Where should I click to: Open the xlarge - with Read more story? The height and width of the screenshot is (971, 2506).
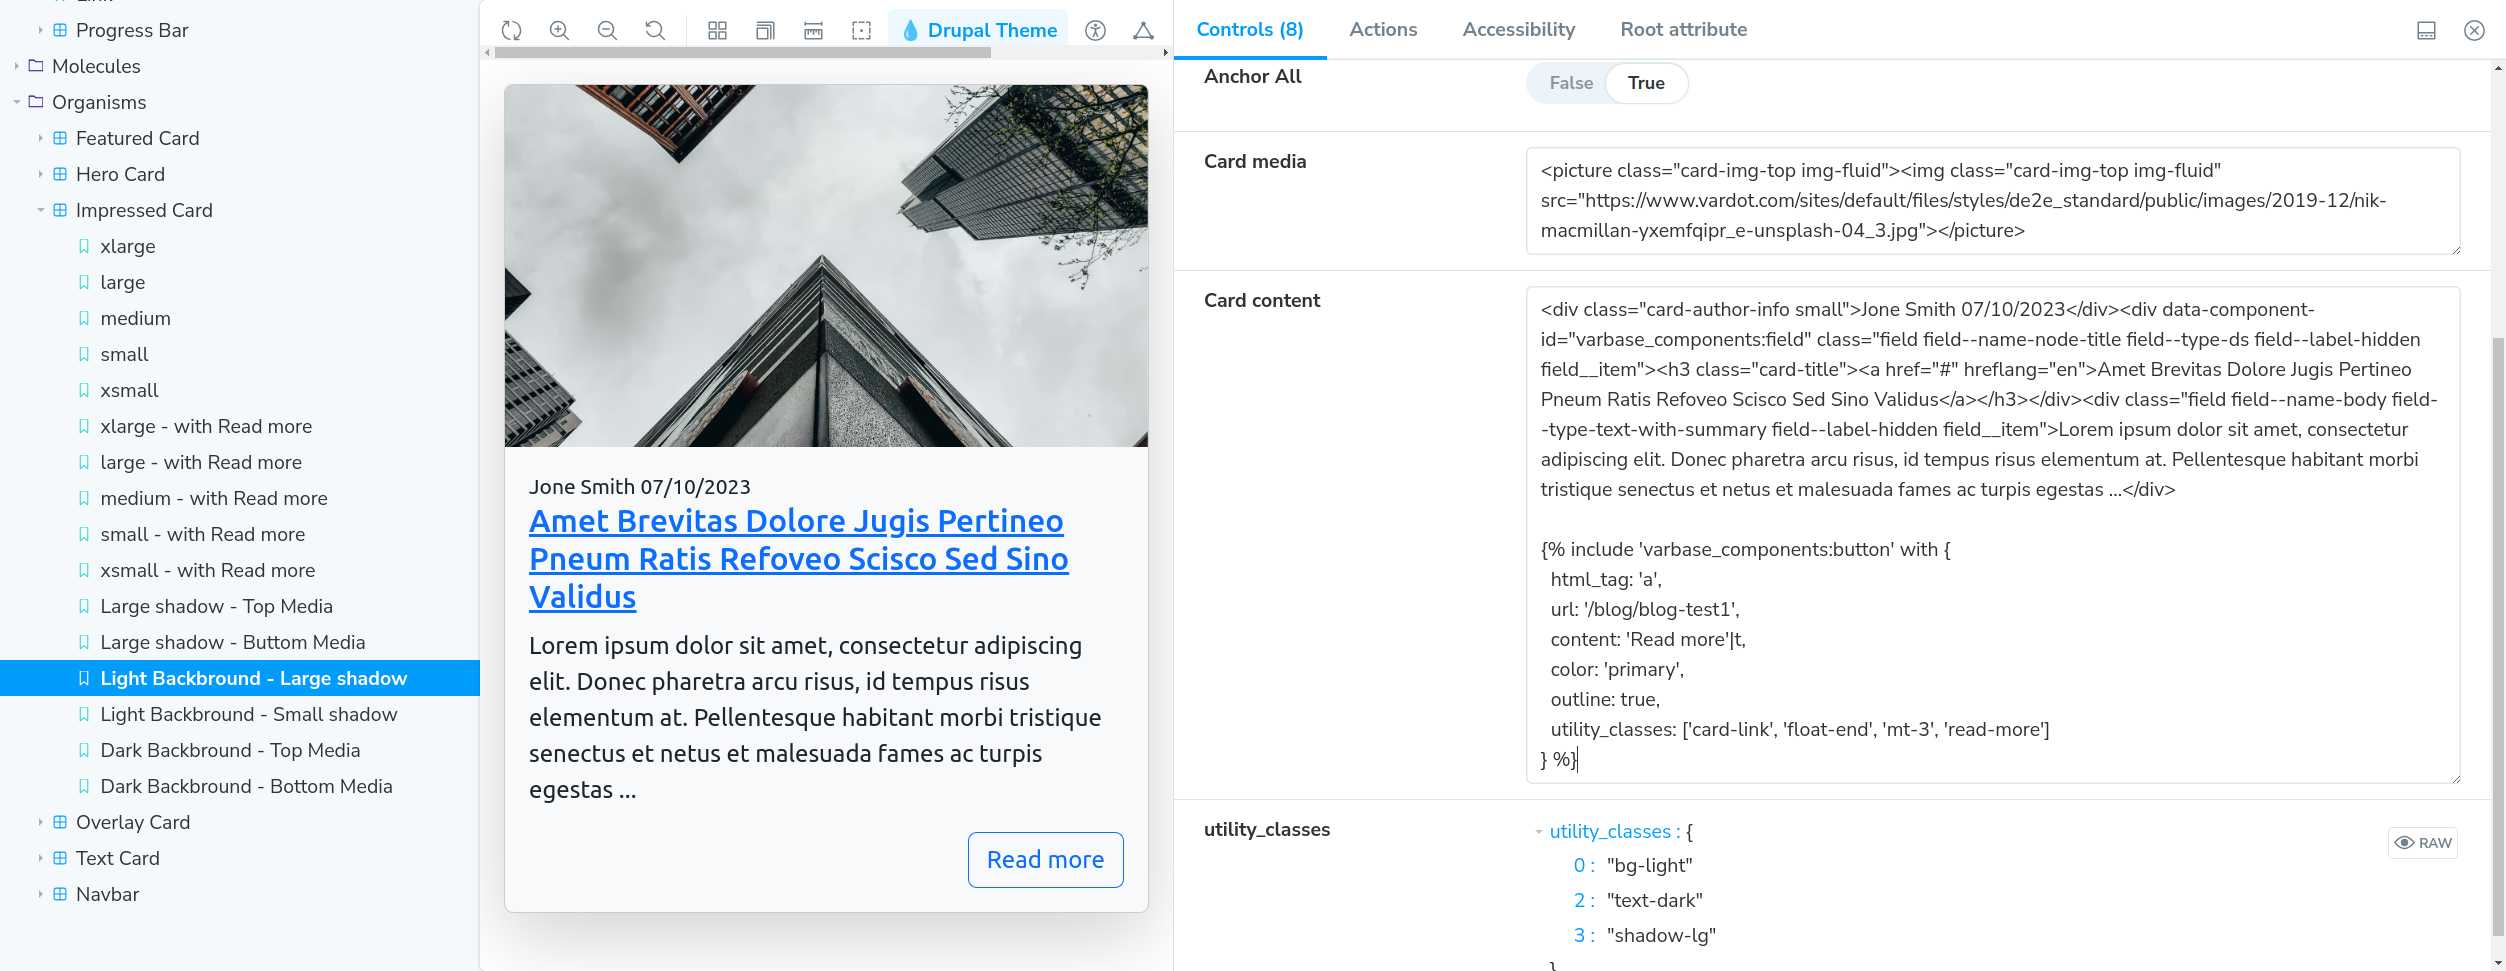[x=206, y=426]
